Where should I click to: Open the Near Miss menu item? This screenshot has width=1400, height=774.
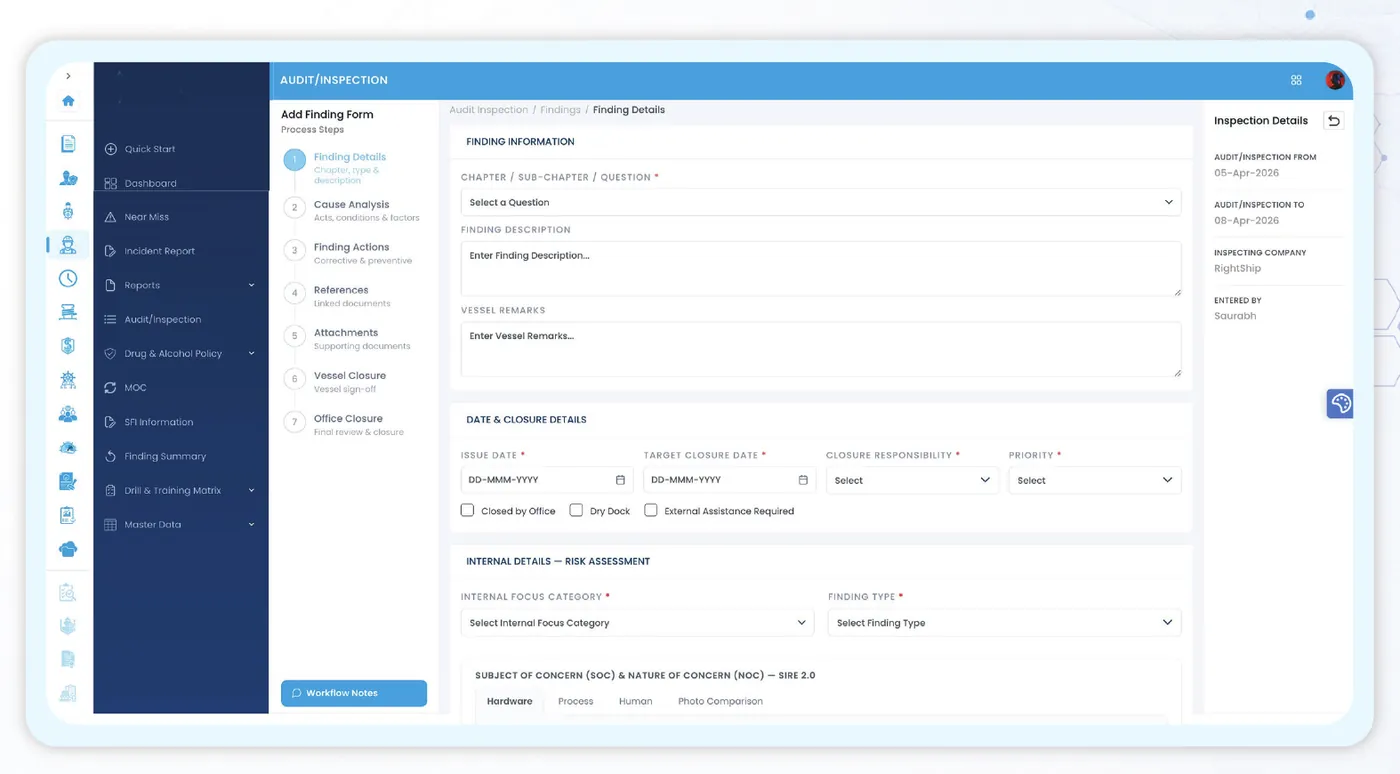click(x=147, y=217)
